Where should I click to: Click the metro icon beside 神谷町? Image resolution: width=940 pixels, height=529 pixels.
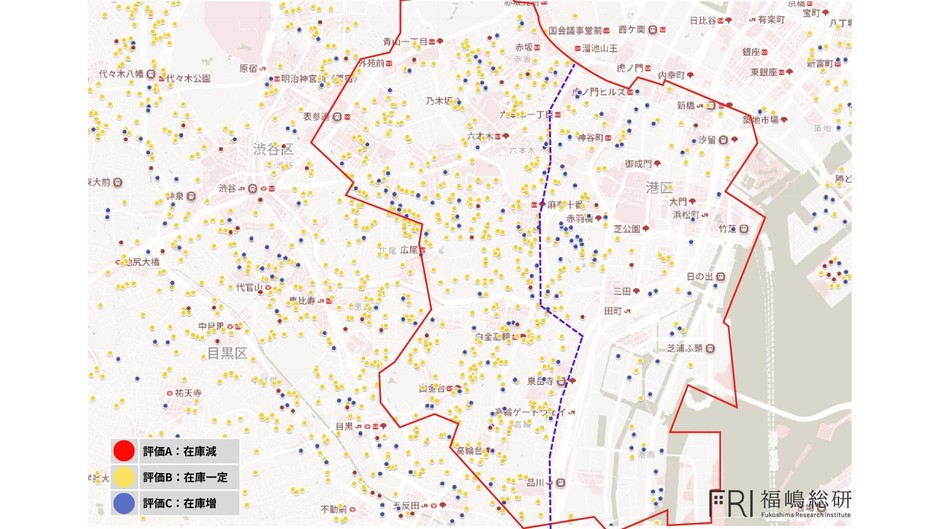pyautogui.click(x=608, y=138)
